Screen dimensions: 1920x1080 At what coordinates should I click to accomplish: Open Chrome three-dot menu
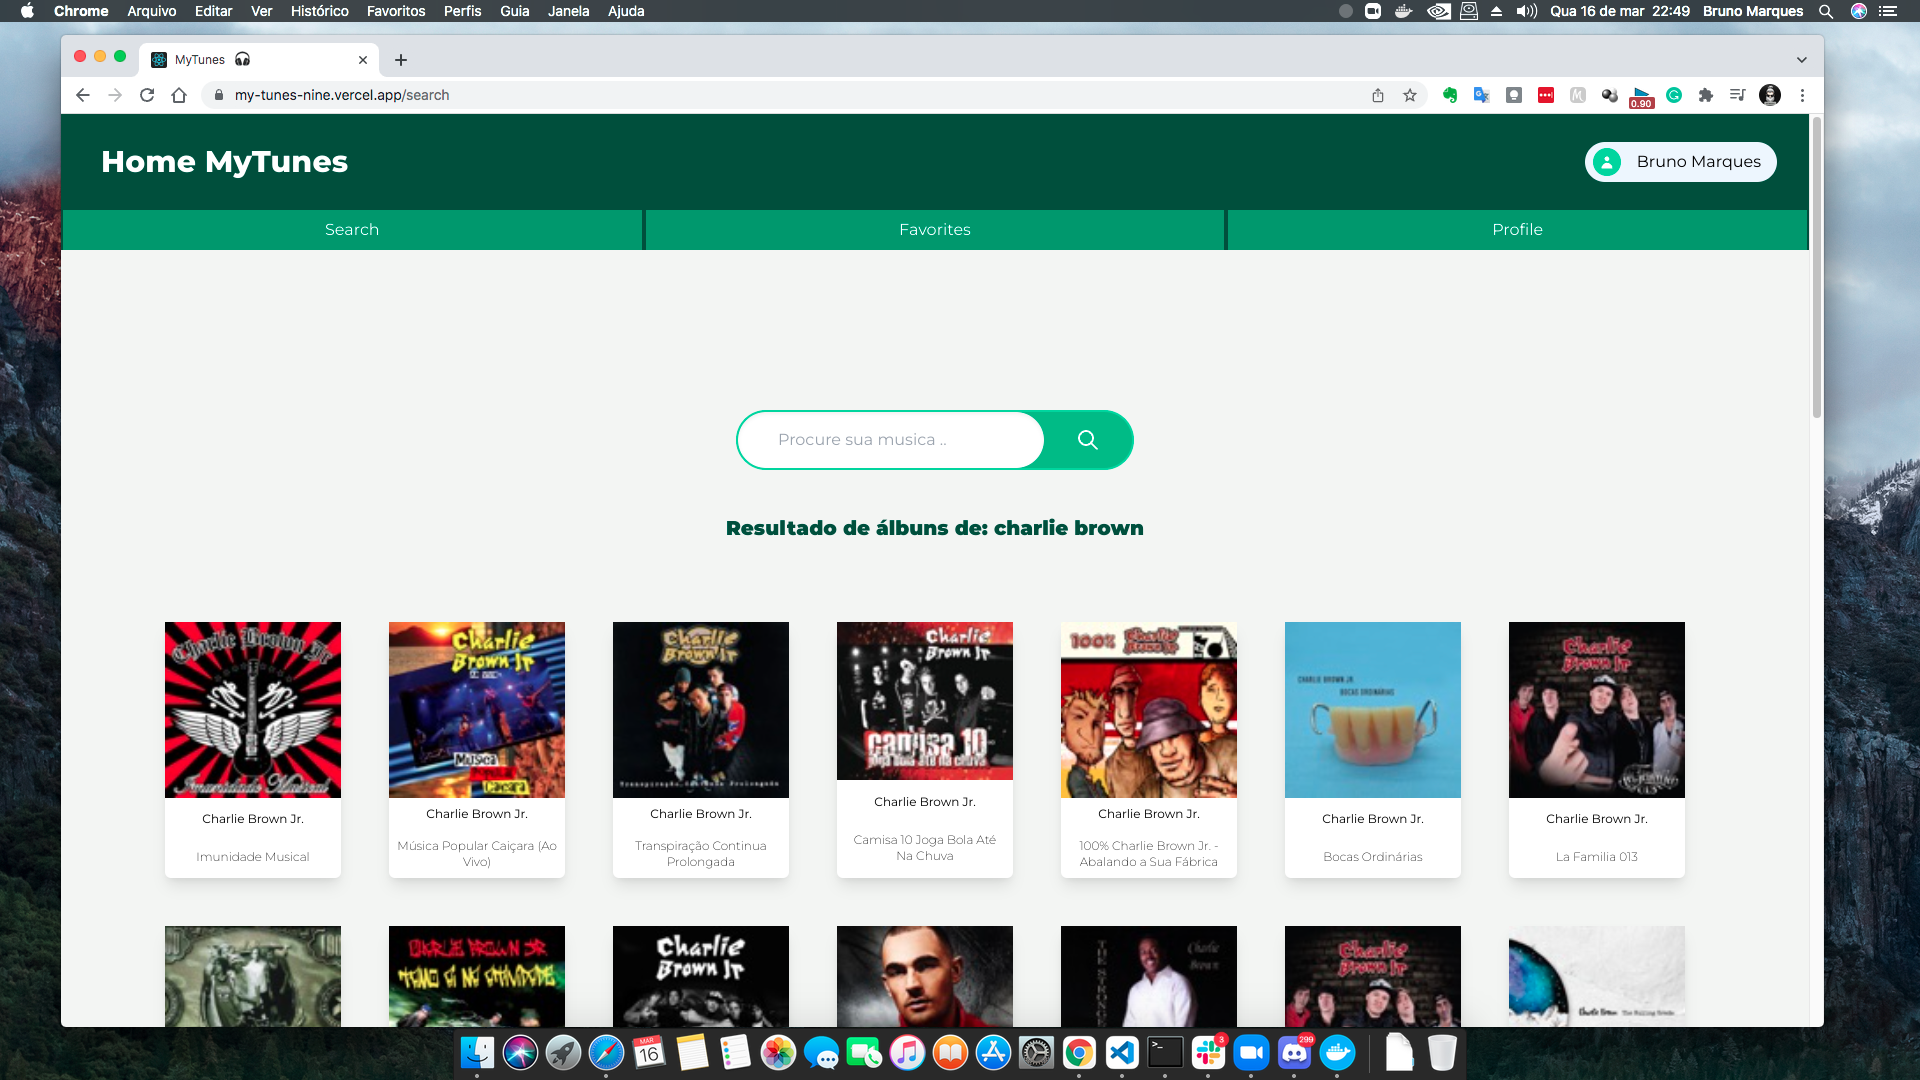click(x=1802, y=95)
